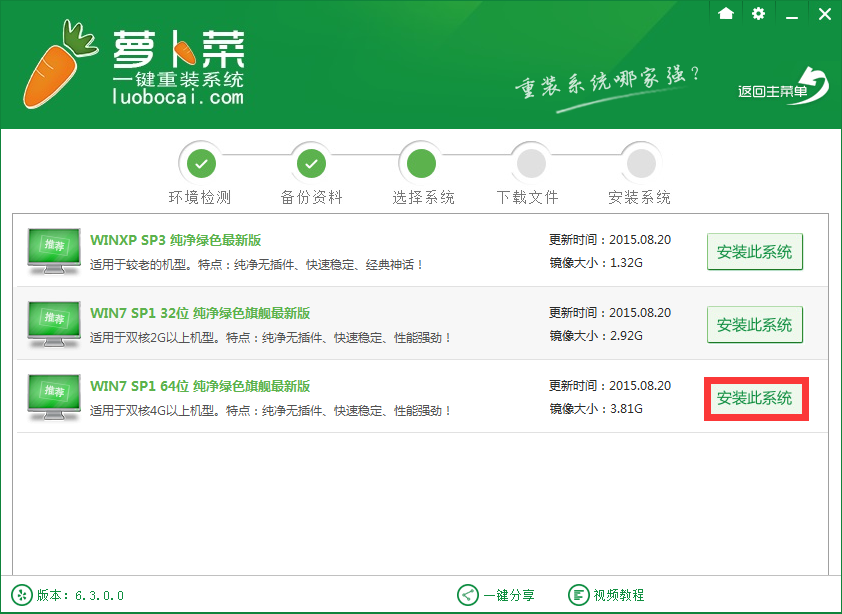Click the monitor icon for WINXP SP3

tap(54, 251)
